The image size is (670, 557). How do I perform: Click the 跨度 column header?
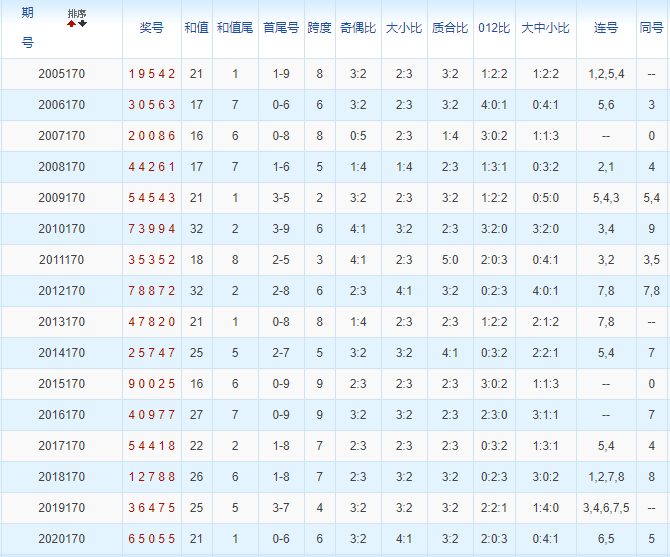(320, 28)
